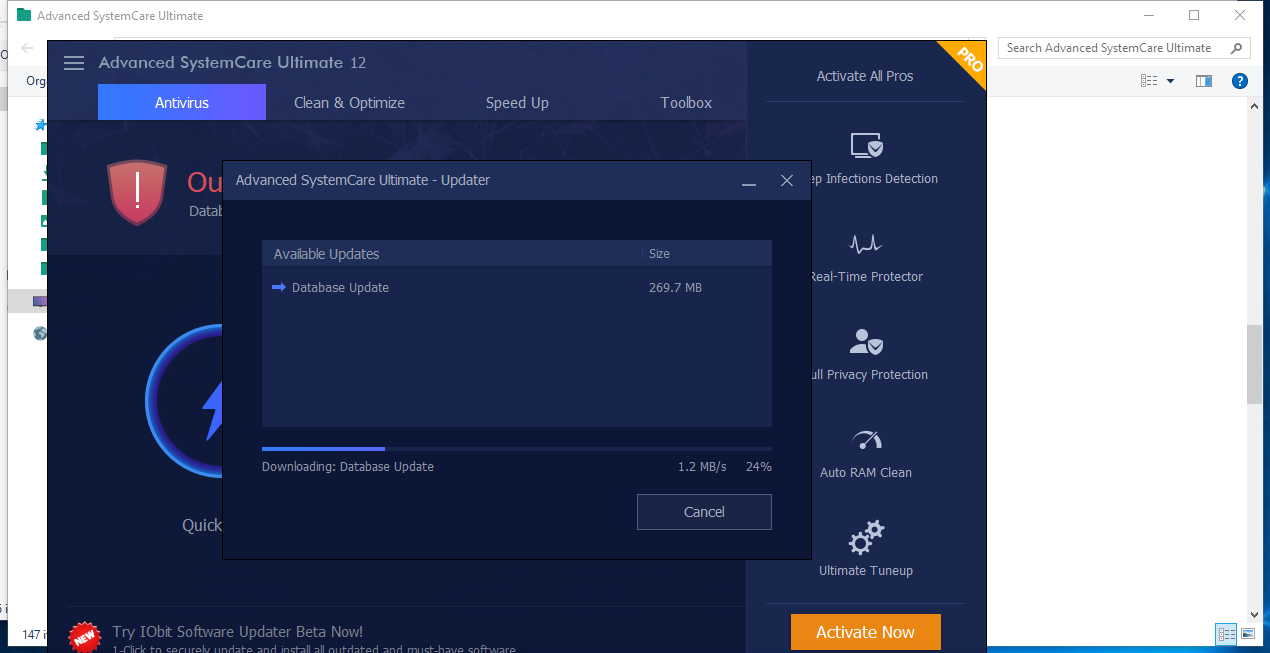Select the Toolbox tab
The width and height of the screenshot is (1270, 653).
pyautogui.click(x=686, y=103)
